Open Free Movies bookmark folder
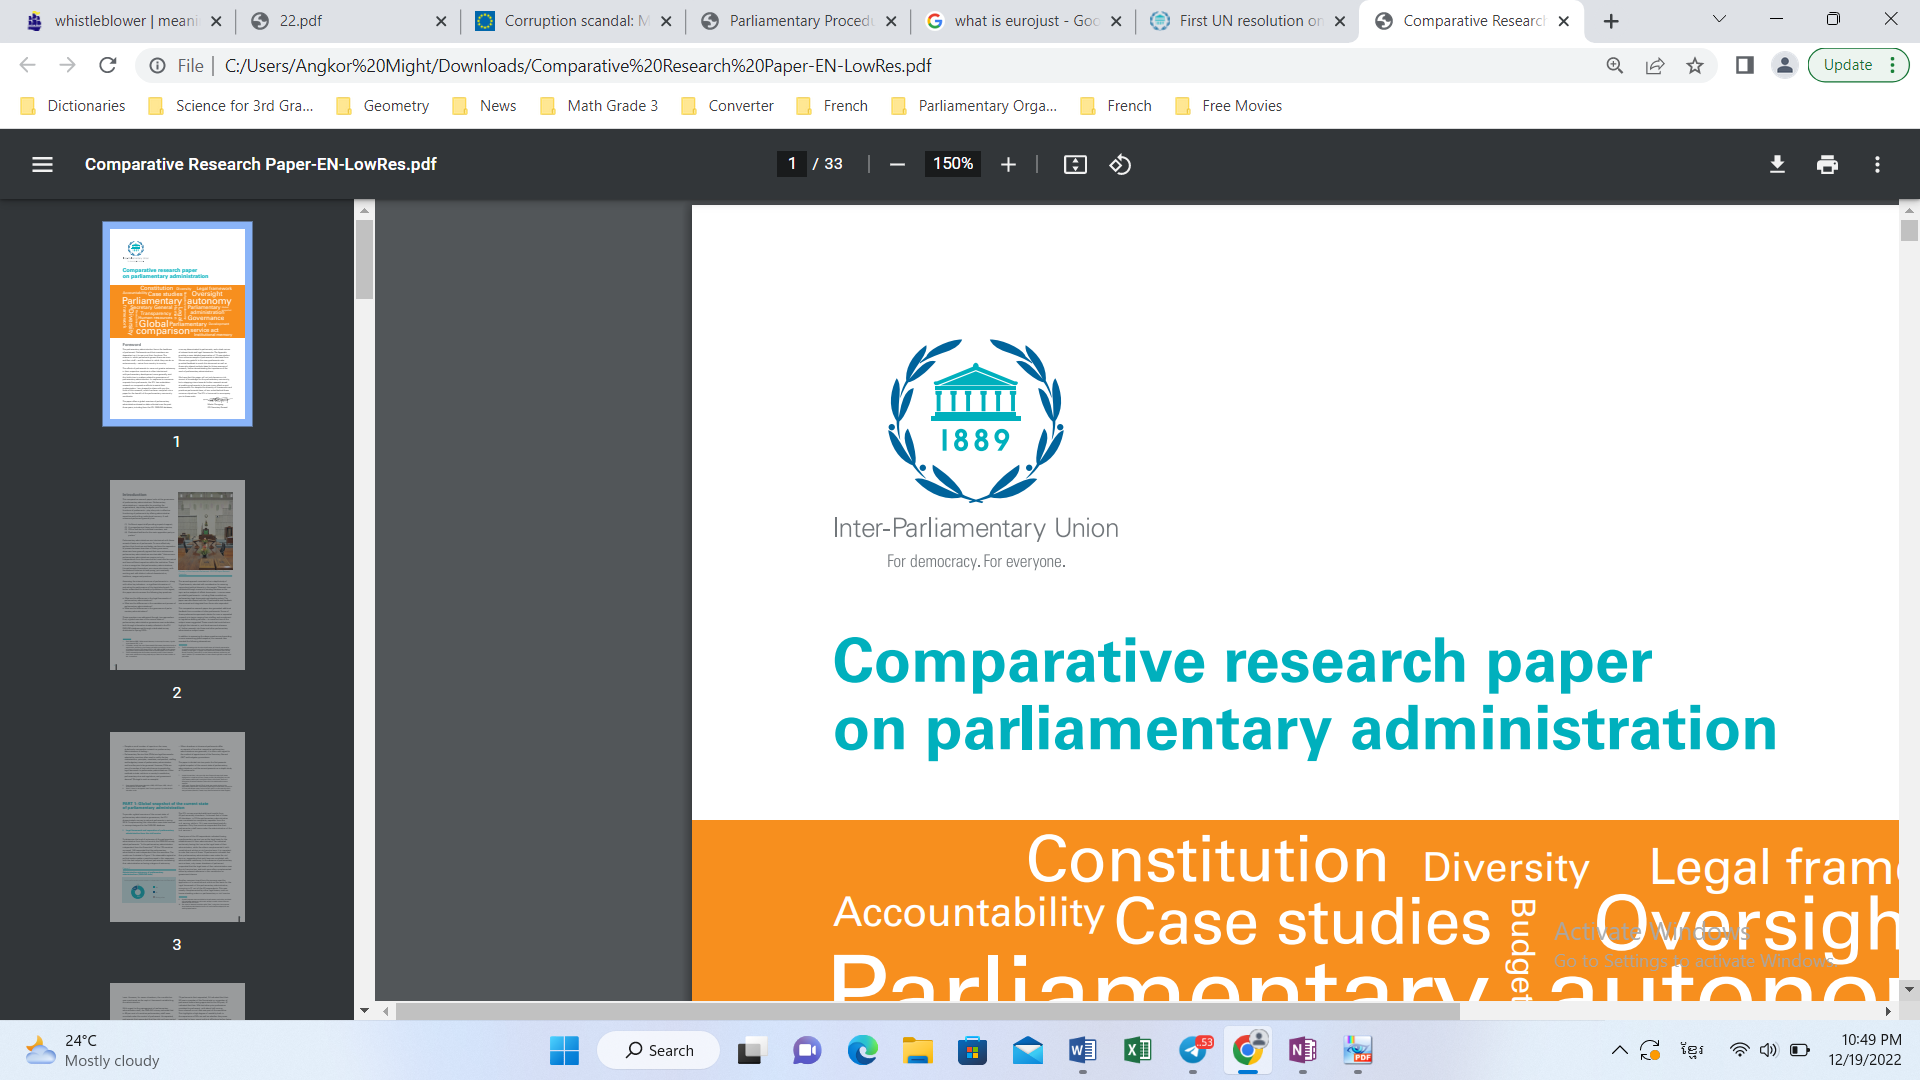Viewport: 1920px width, 1080px height. click(1228, 106)
